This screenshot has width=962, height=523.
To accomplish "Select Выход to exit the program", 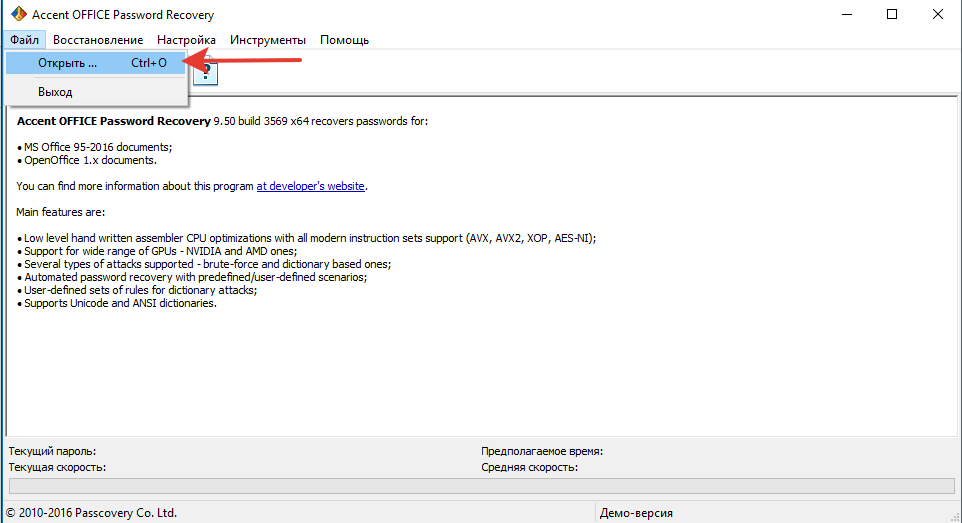I will (55, 92).
